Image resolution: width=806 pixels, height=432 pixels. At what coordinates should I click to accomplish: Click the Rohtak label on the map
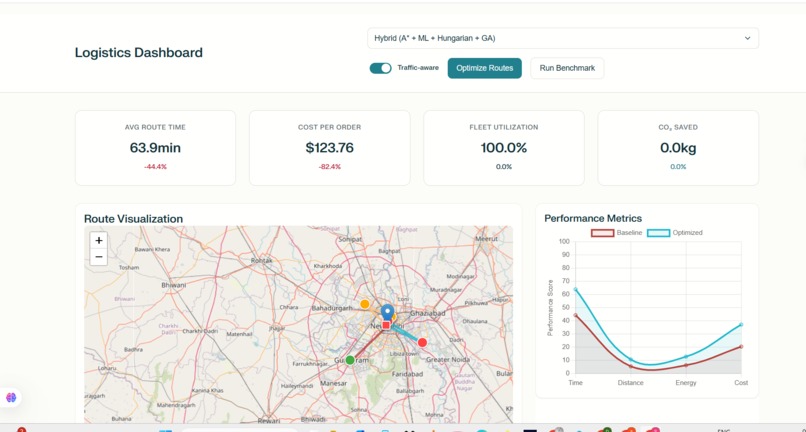261,261
